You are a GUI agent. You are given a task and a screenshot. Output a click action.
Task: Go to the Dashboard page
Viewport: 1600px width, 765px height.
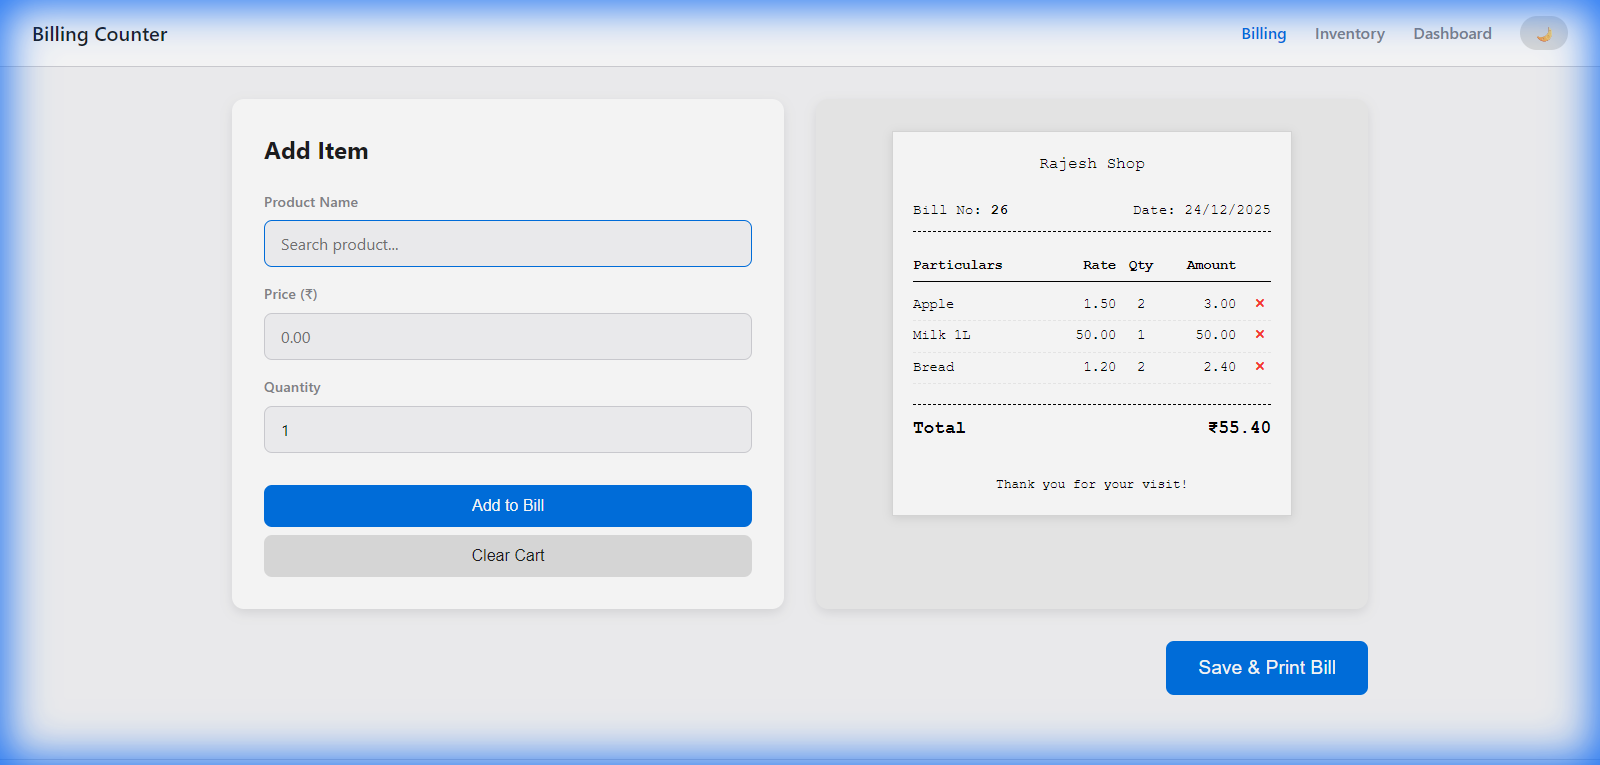(1452, 33)
